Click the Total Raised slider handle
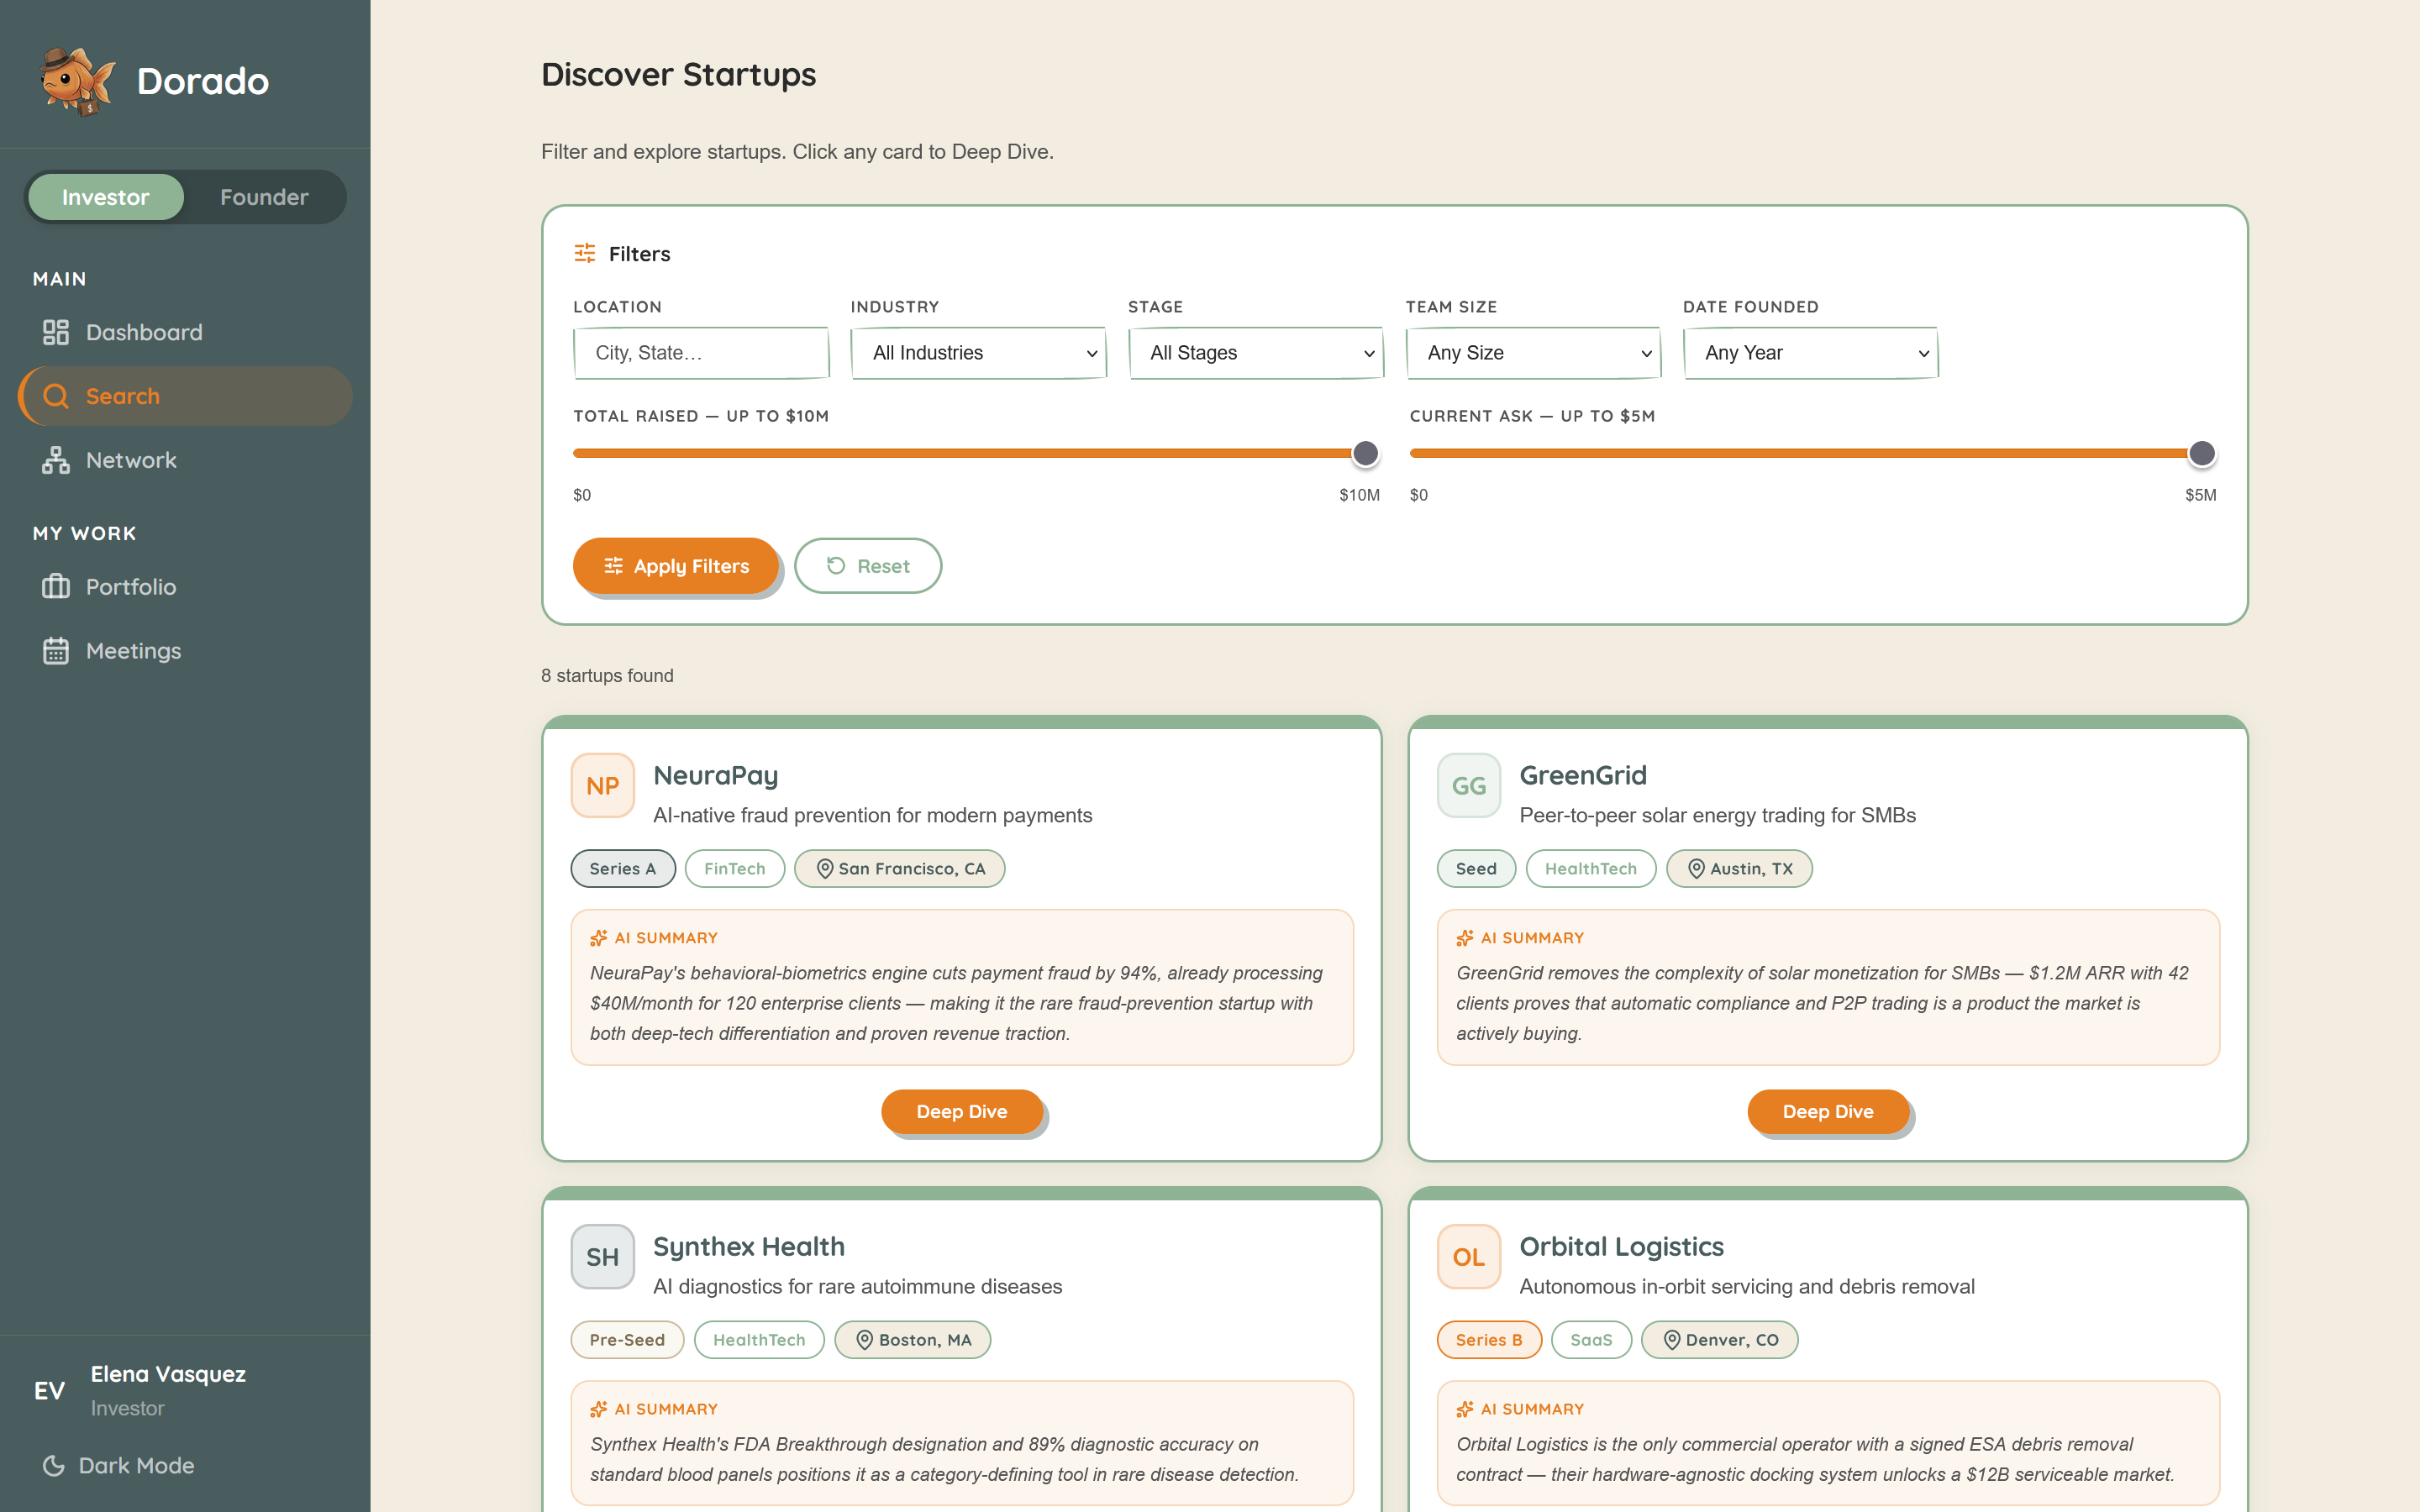Screen dimensions: 2420x1512 tap(1365, 454)
